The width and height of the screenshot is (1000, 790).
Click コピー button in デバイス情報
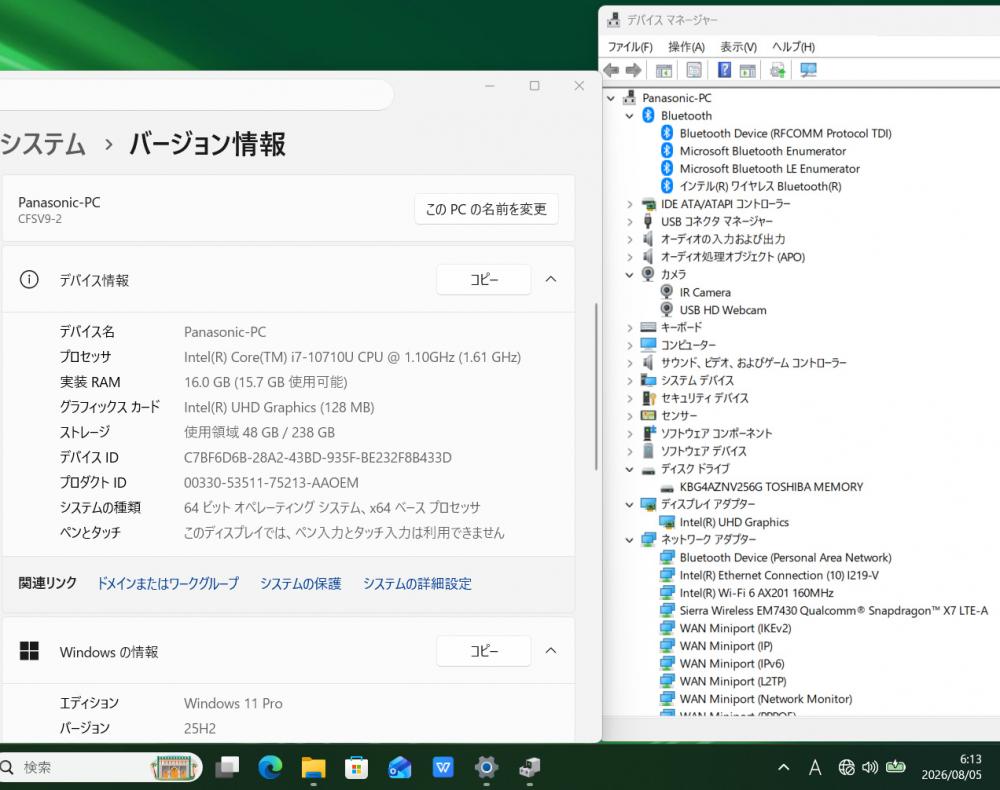pyautogui.click(x=484, y=279)
